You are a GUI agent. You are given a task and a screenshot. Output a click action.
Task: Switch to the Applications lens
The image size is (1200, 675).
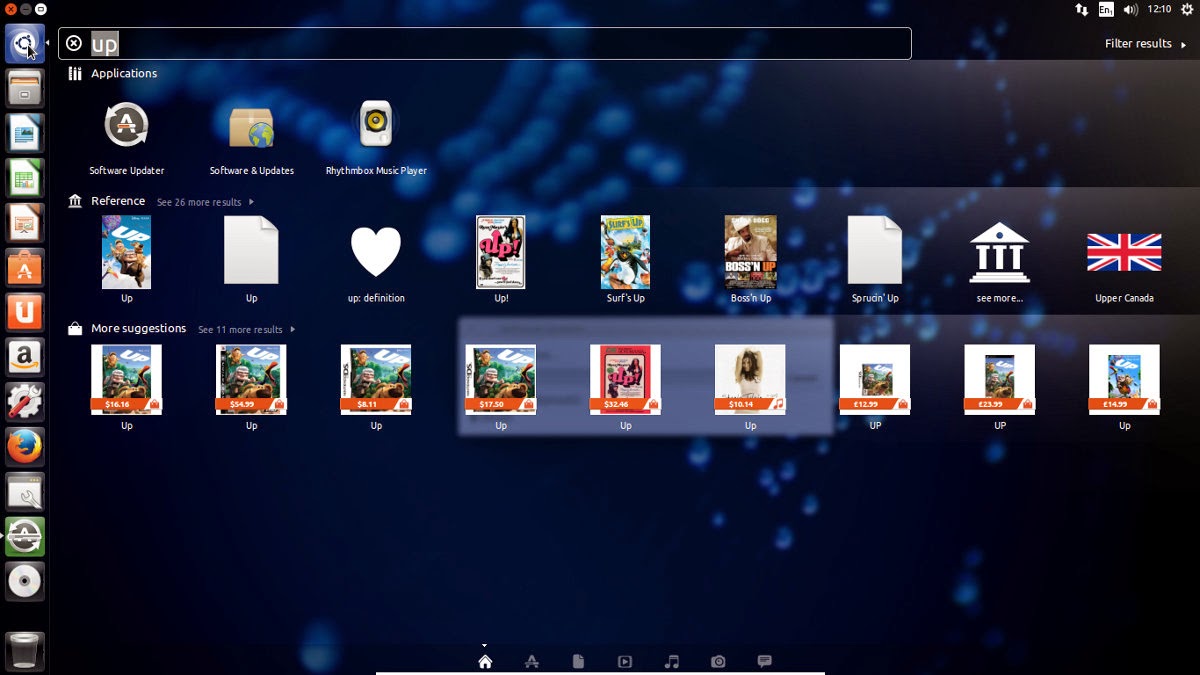point(532,661)
